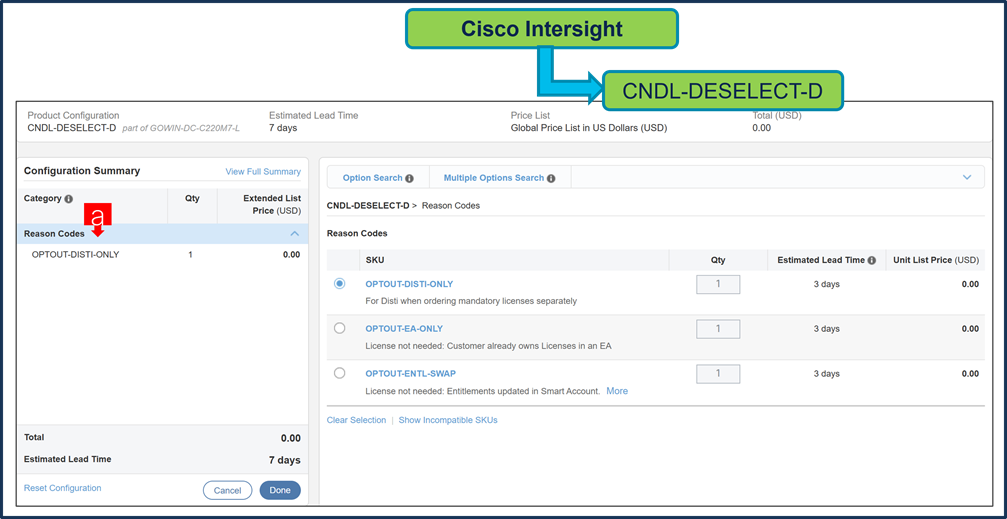
Task: Expand the search options panel chevron
Action: pyautogui.click(x=967, y=177)
